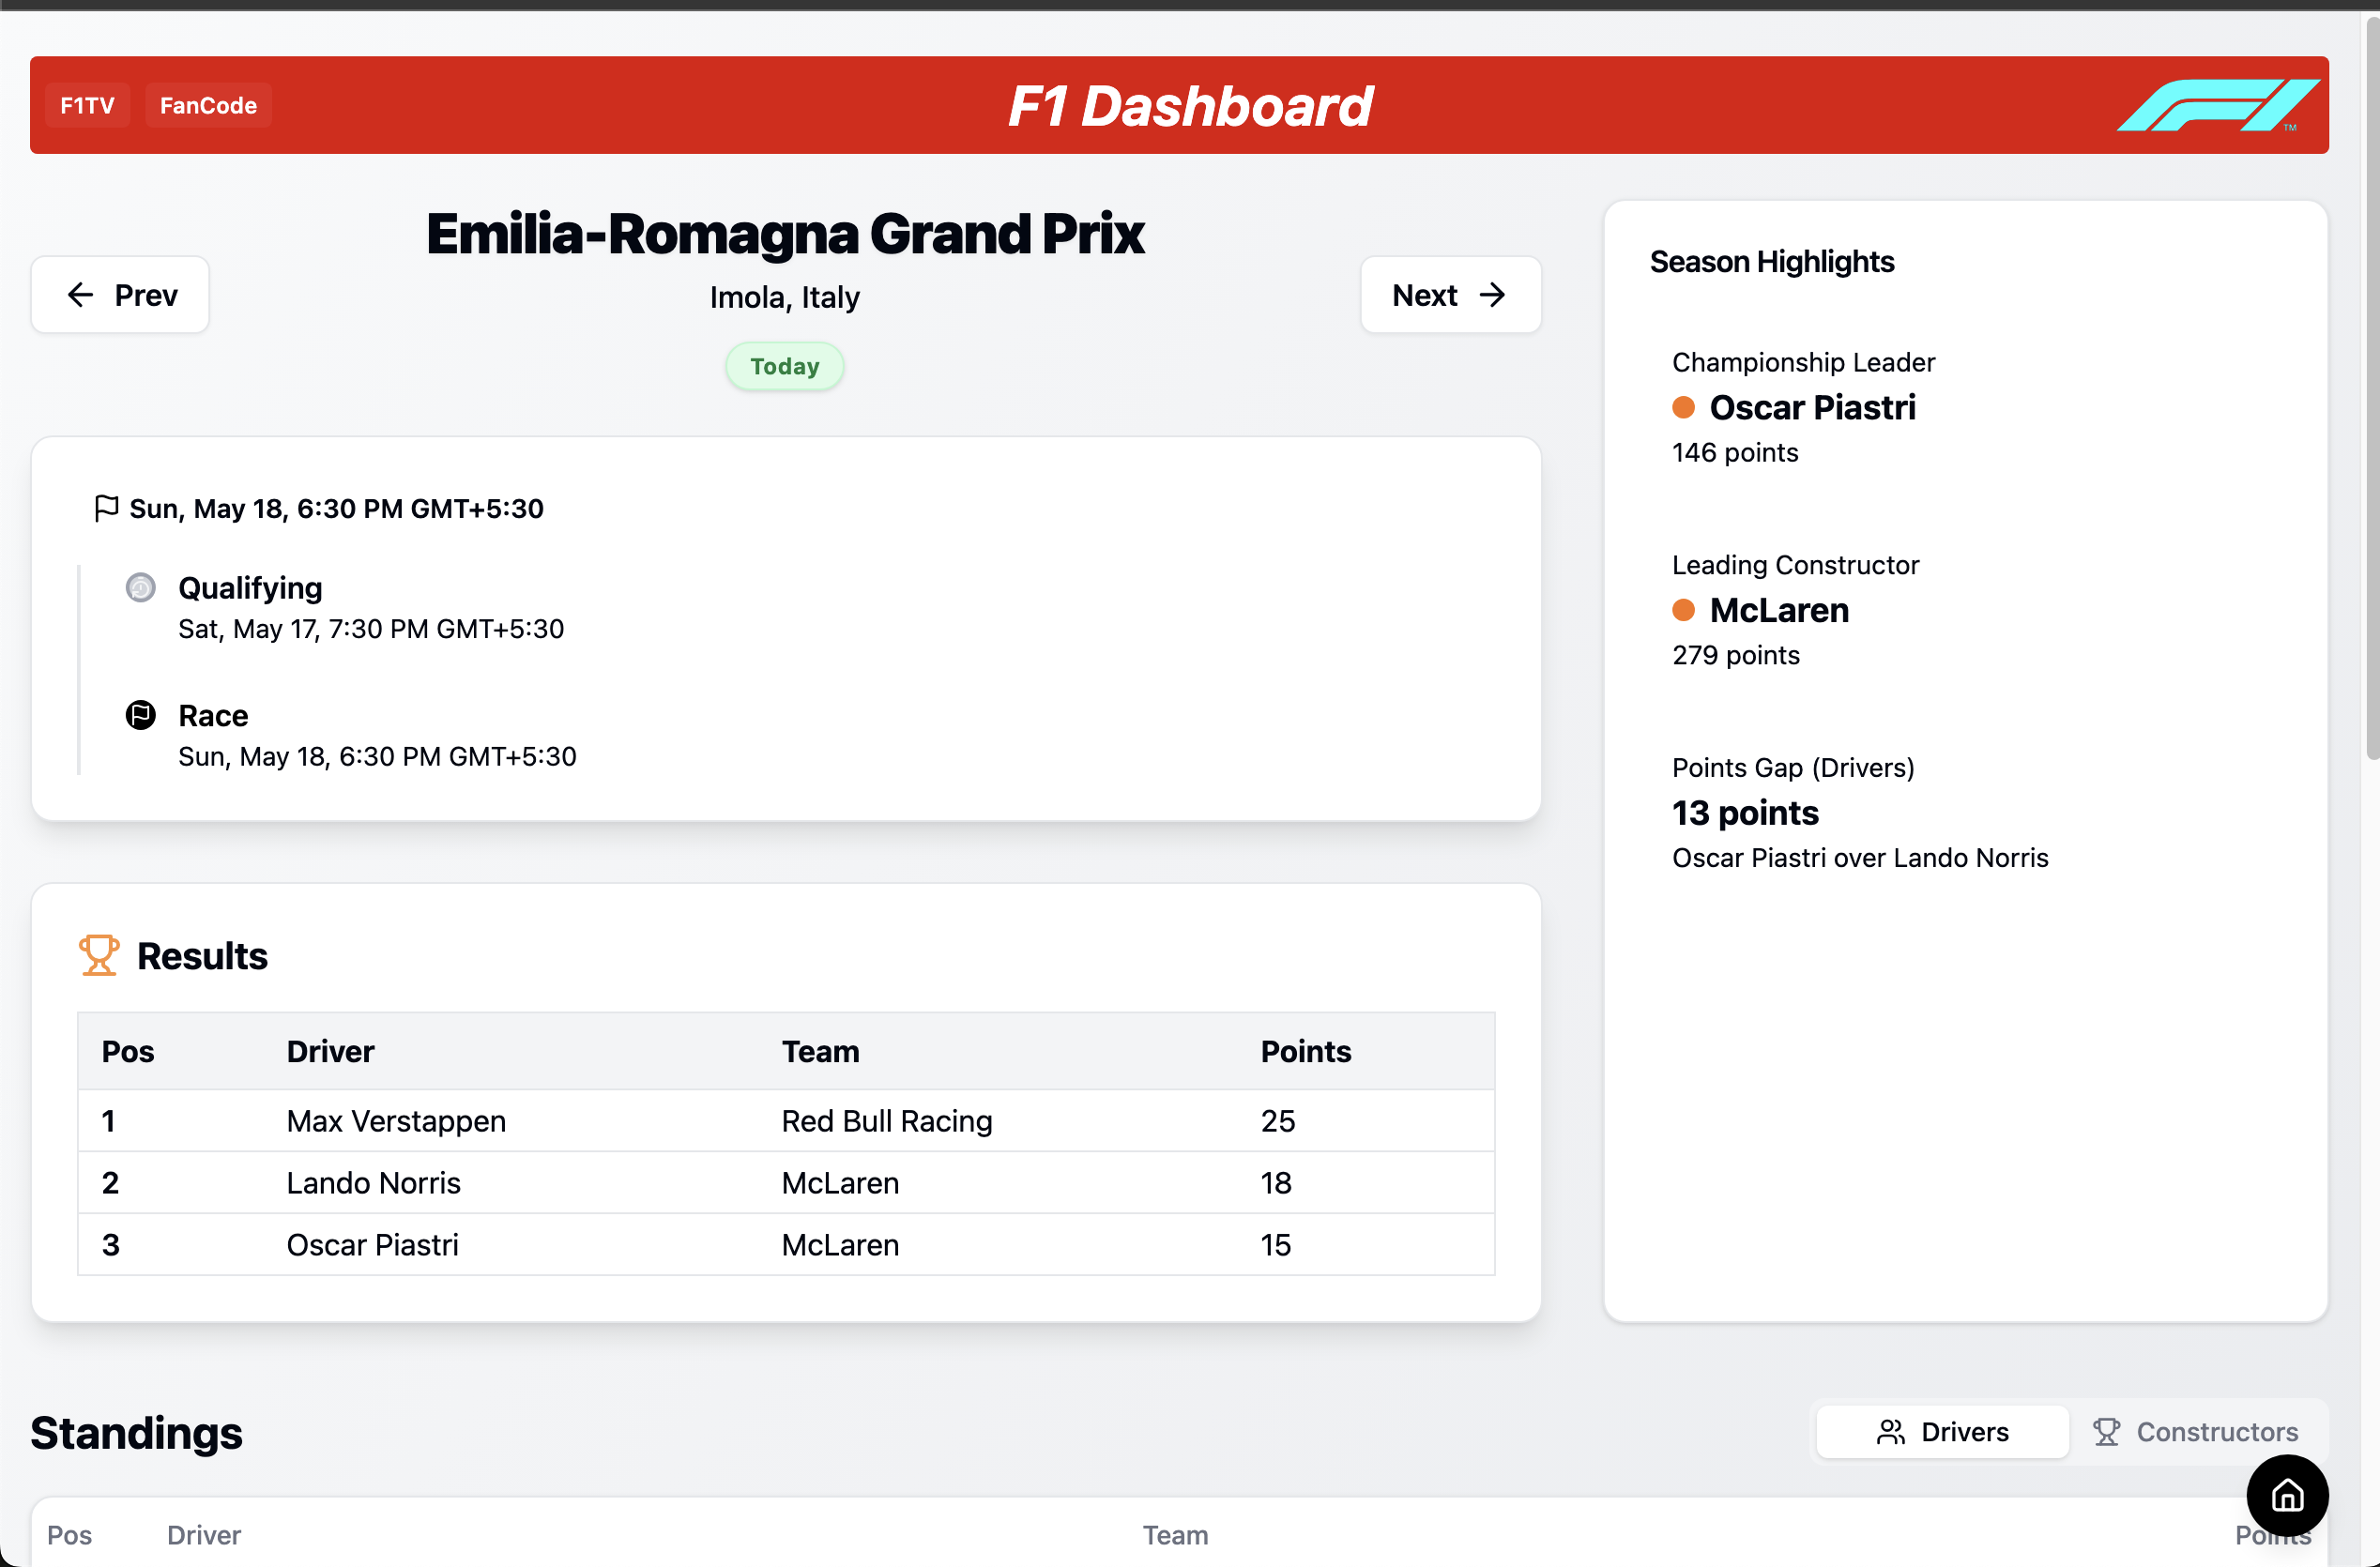Viewport: 2380px width, 1567px height.
Task: Click the Imola, Italy location text
Action: coord(785,297)
